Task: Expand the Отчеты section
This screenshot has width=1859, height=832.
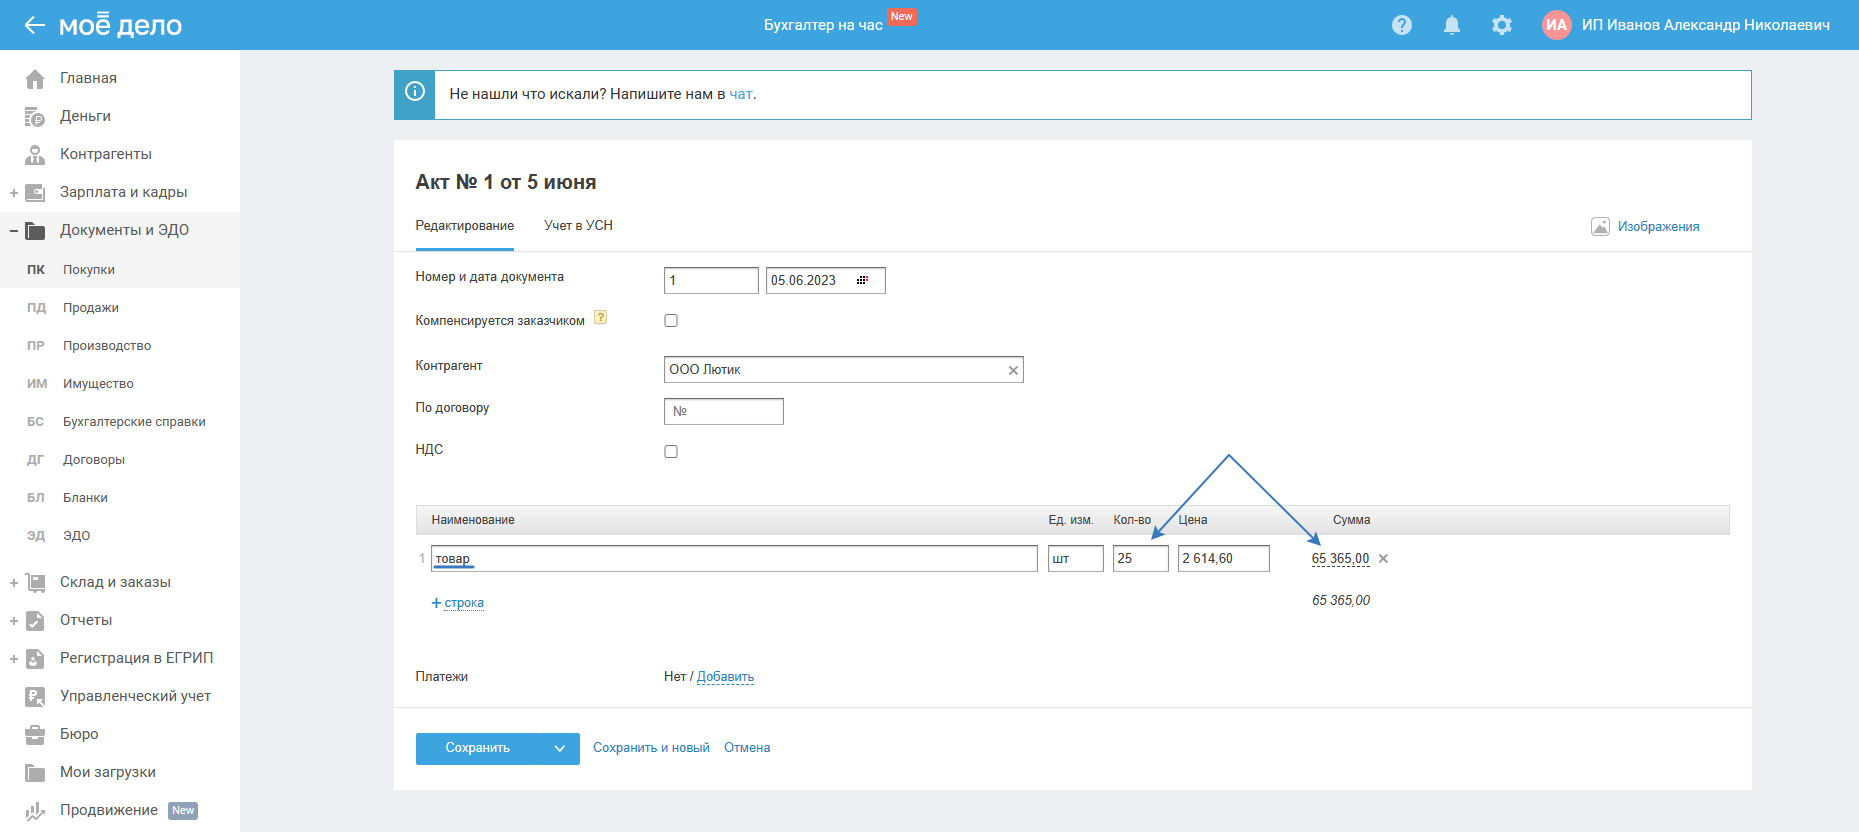Action: coord(14,621)
